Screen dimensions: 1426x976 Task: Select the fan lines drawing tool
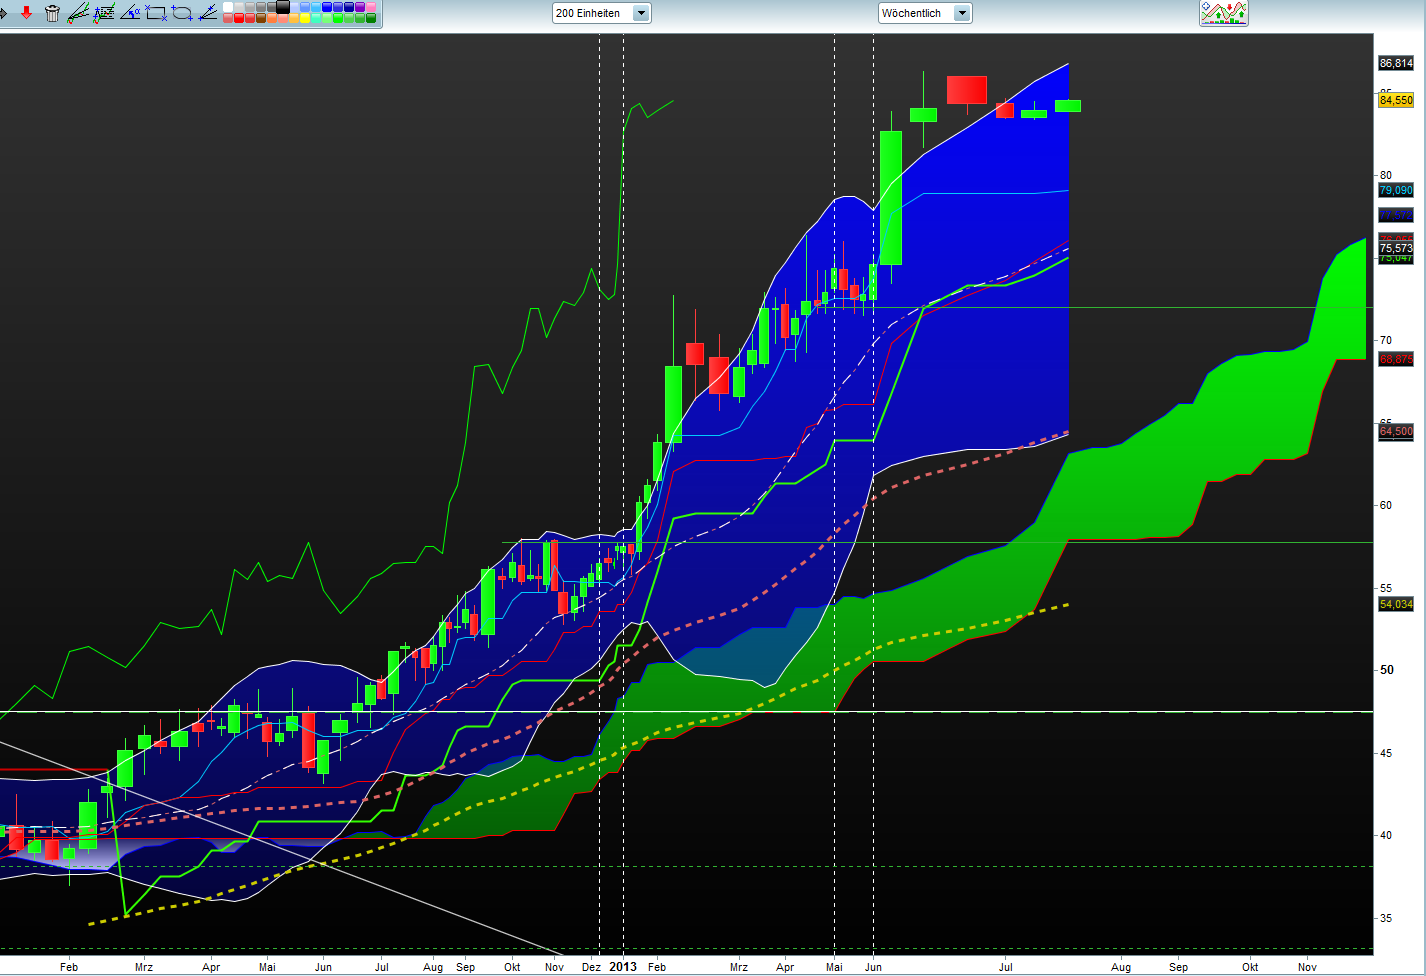(x=208, y=13)
